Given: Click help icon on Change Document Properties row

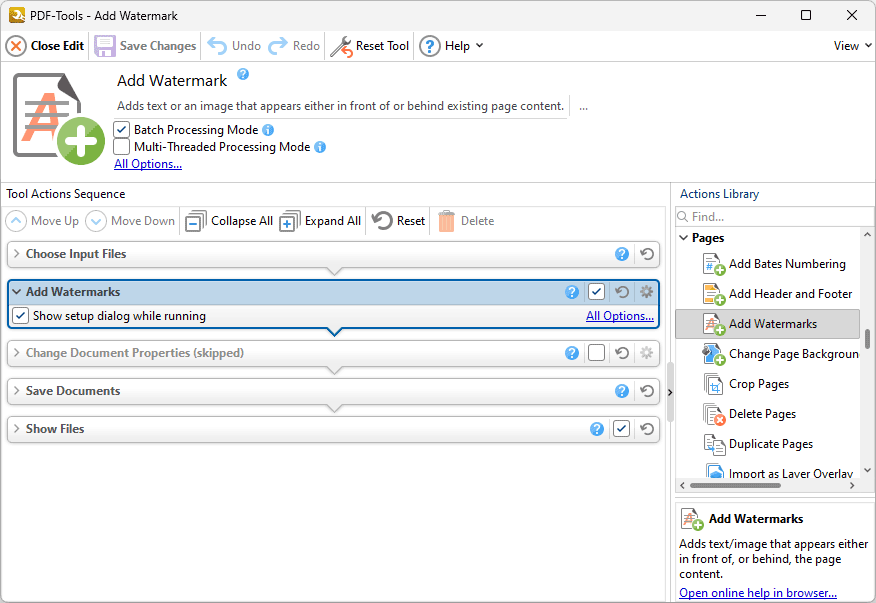Looking at the screenshot, I should pyautogui.click(x=572, y=353).
